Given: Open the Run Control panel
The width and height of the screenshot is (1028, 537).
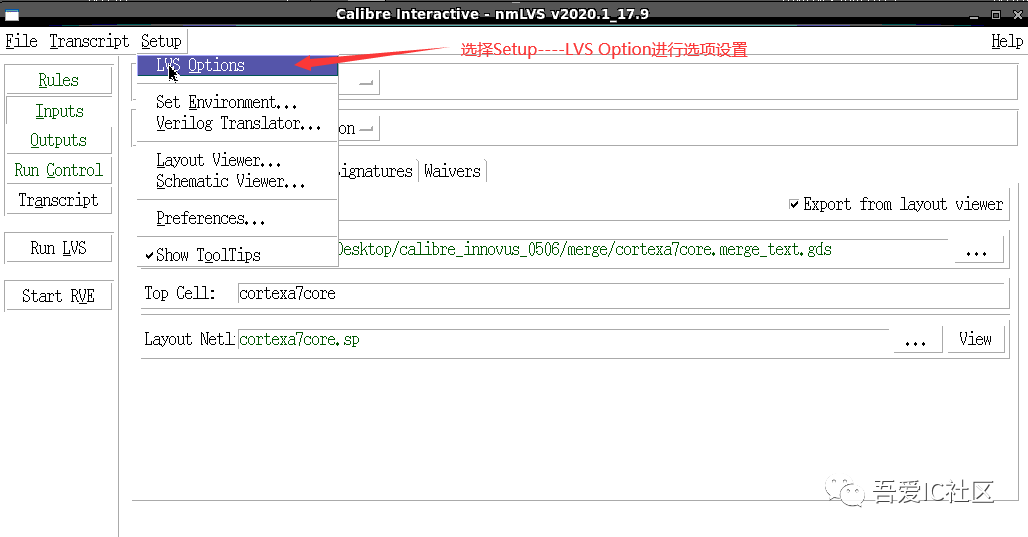Looking at the screenshot, I should click(58, 170).
